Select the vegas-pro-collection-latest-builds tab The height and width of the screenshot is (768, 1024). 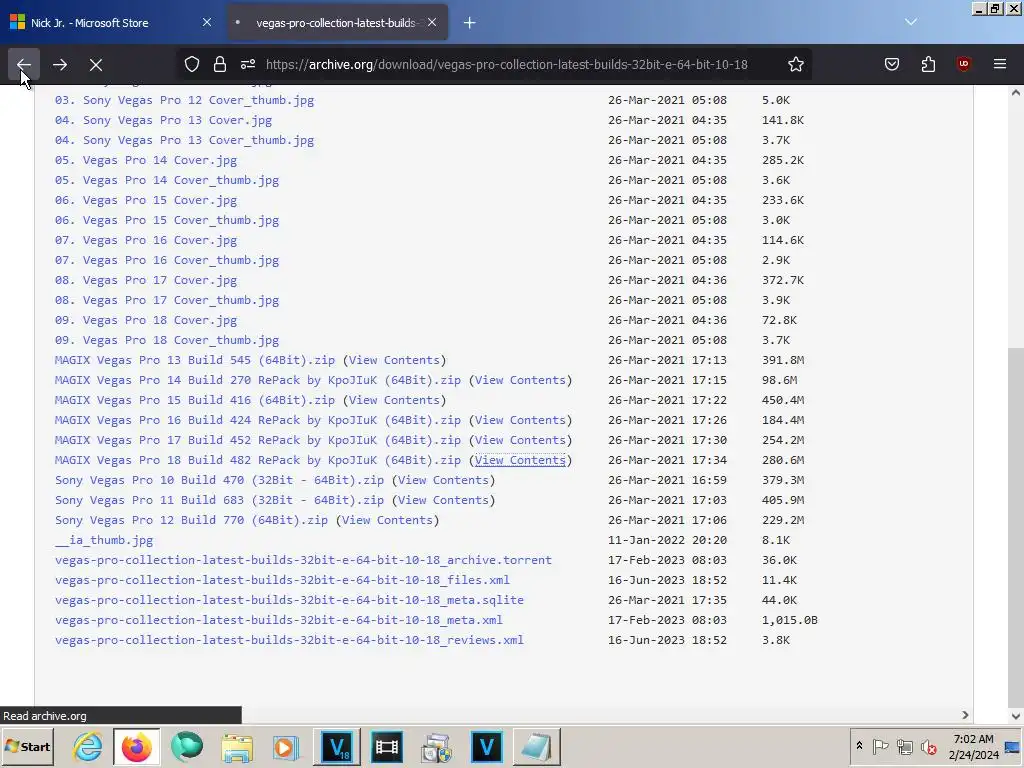point(336,23)
